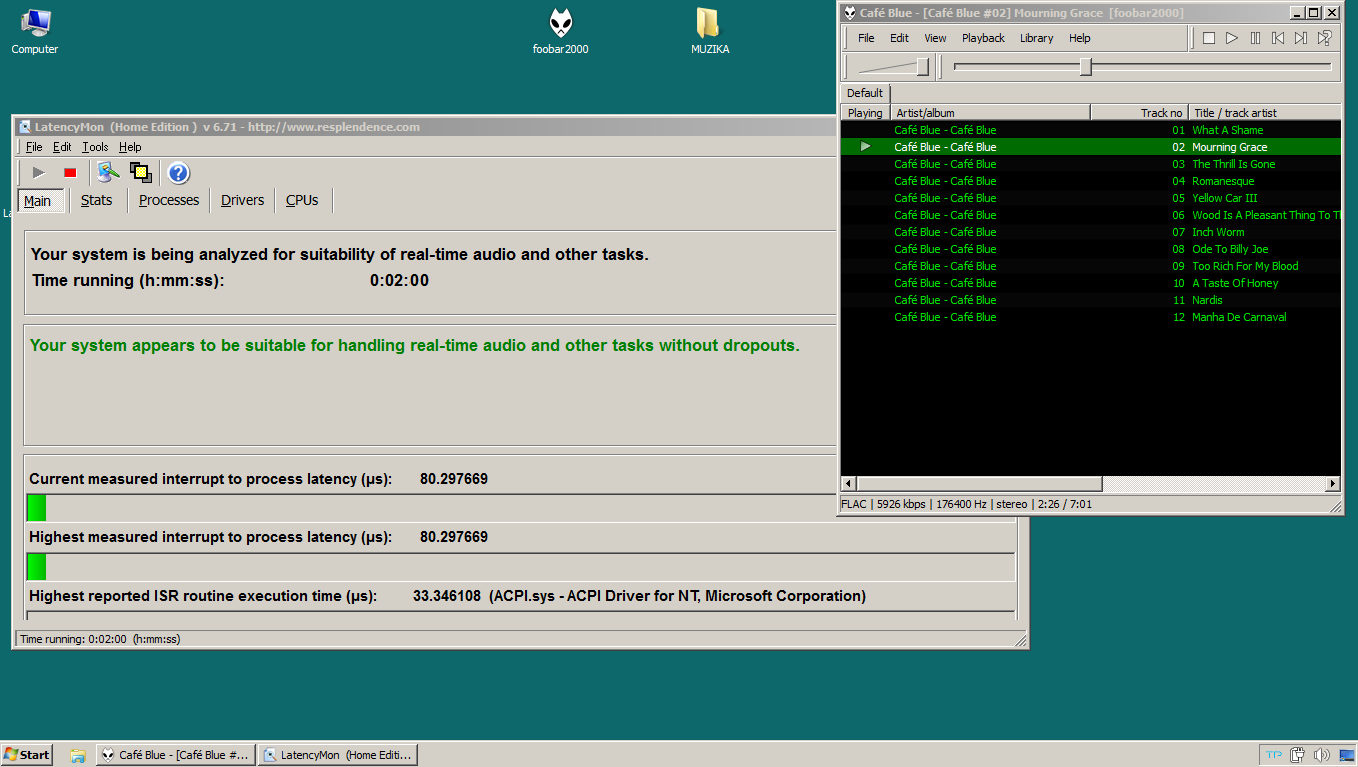
Task: Sort by Title / track artist column header
Action: click(x=1265, y=113)
